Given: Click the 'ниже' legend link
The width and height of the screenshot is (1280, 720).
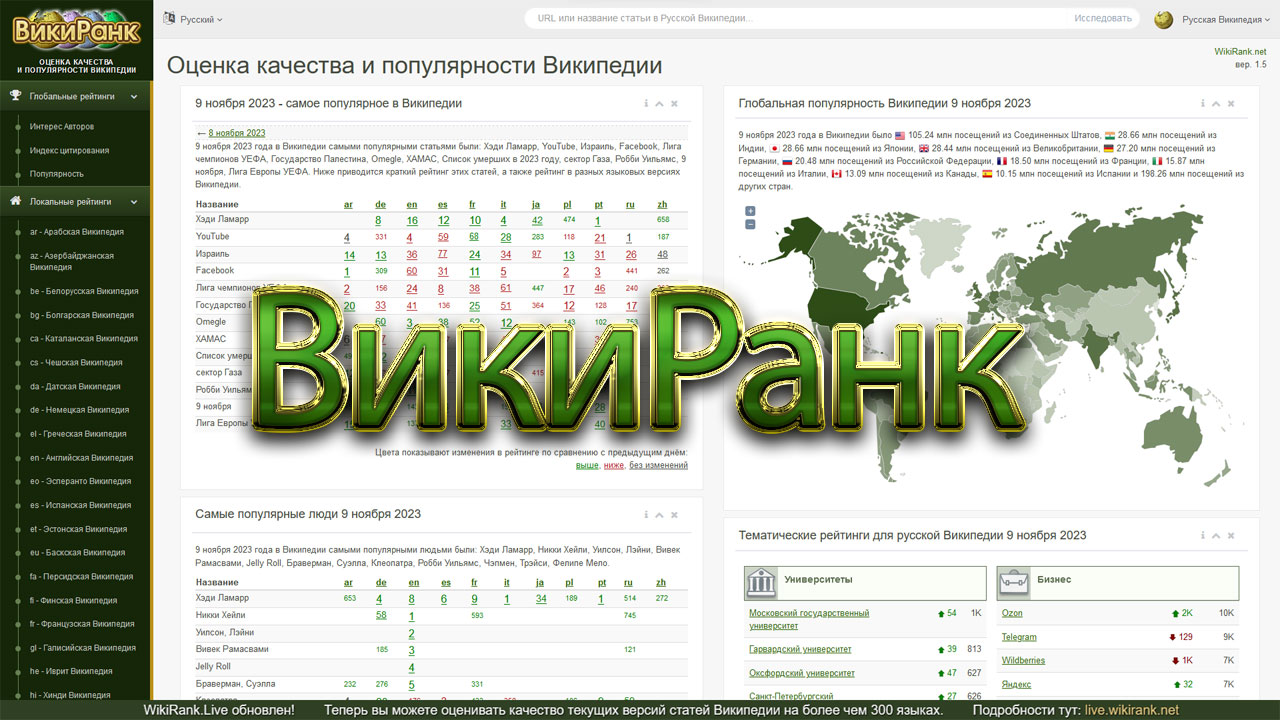Looking at the screenshot, I should (x=614, y=465).
